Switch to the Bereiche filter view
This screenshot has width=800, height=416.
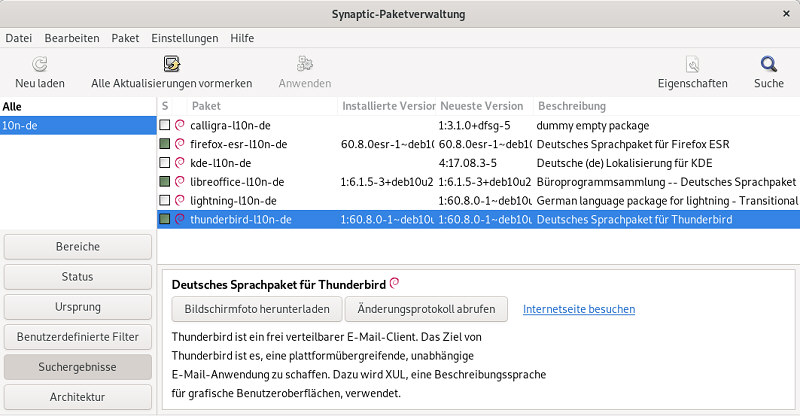point(77,246)
